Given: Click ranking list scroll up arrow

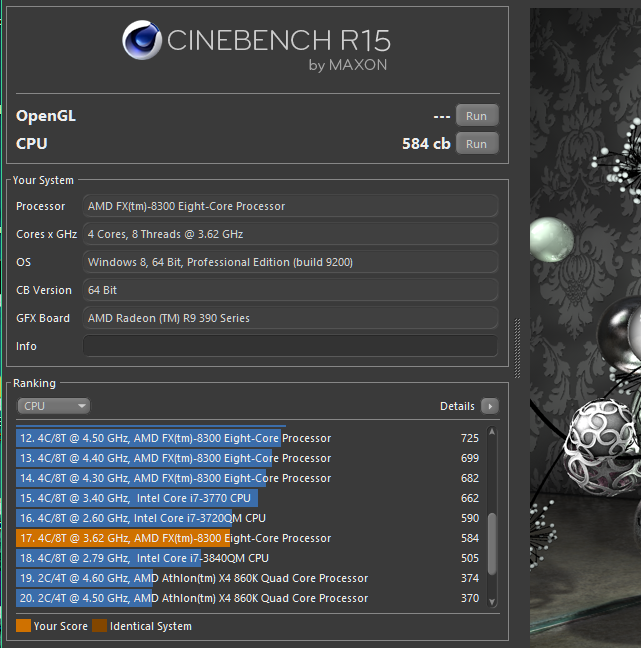Looking at the screenshot, I should click(492, 432).
